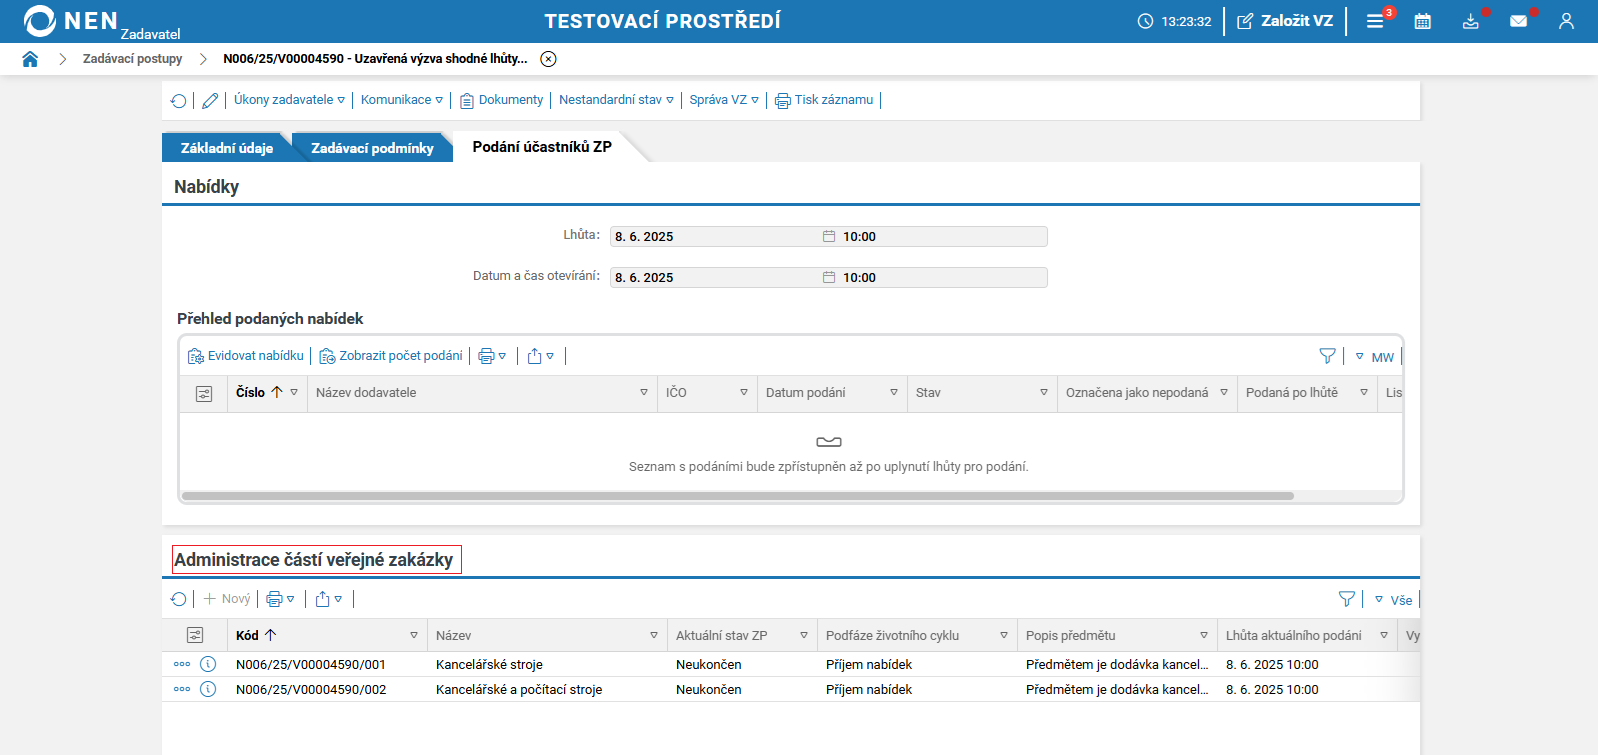1598x755 pixels.
Task: Open row actions for N006/25/V00004590/002
Action: point(181,689)
